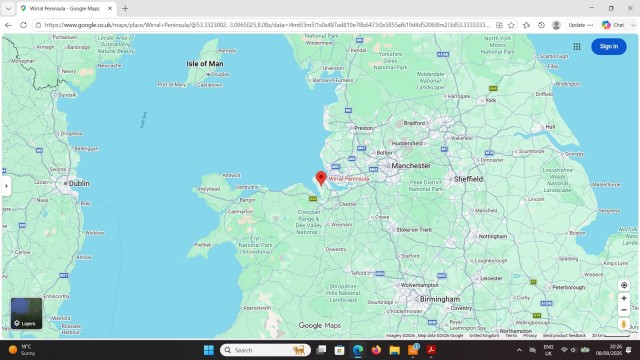The width and height of the screenshot is (640, 360).
Task: Click the address bar URL
Action: [267, 25]
